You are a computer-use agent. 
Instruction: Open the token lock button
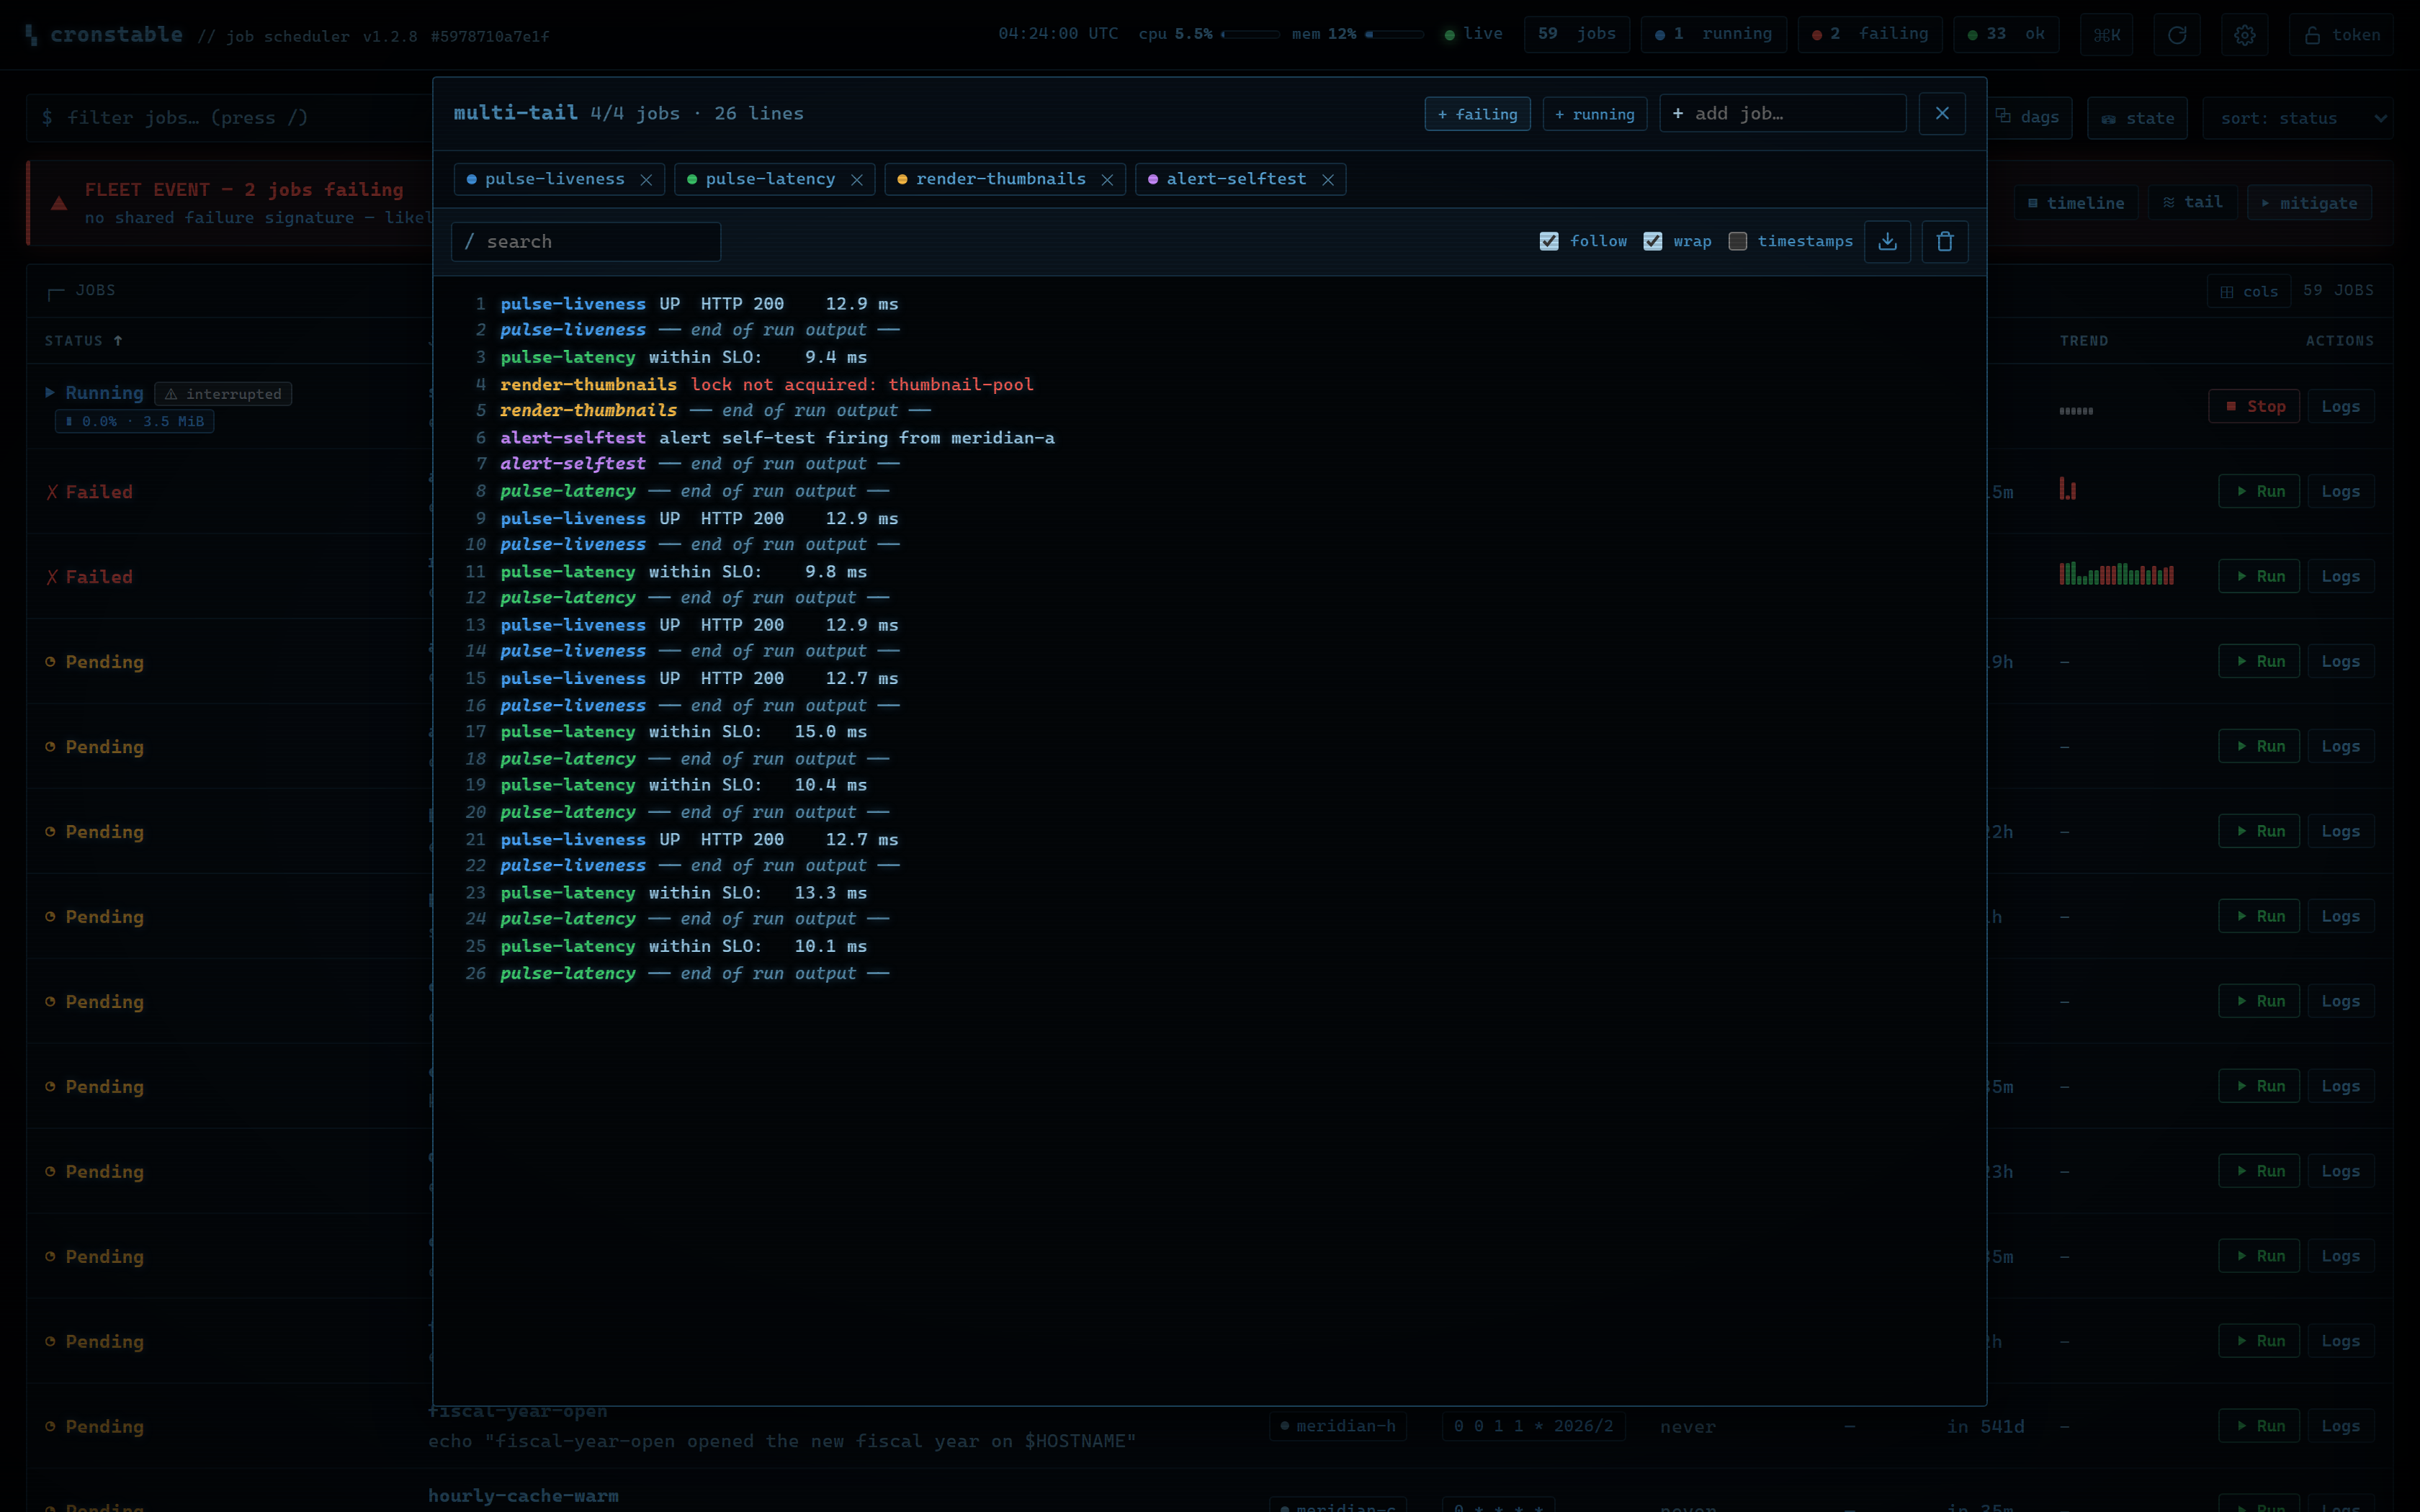2341,35
